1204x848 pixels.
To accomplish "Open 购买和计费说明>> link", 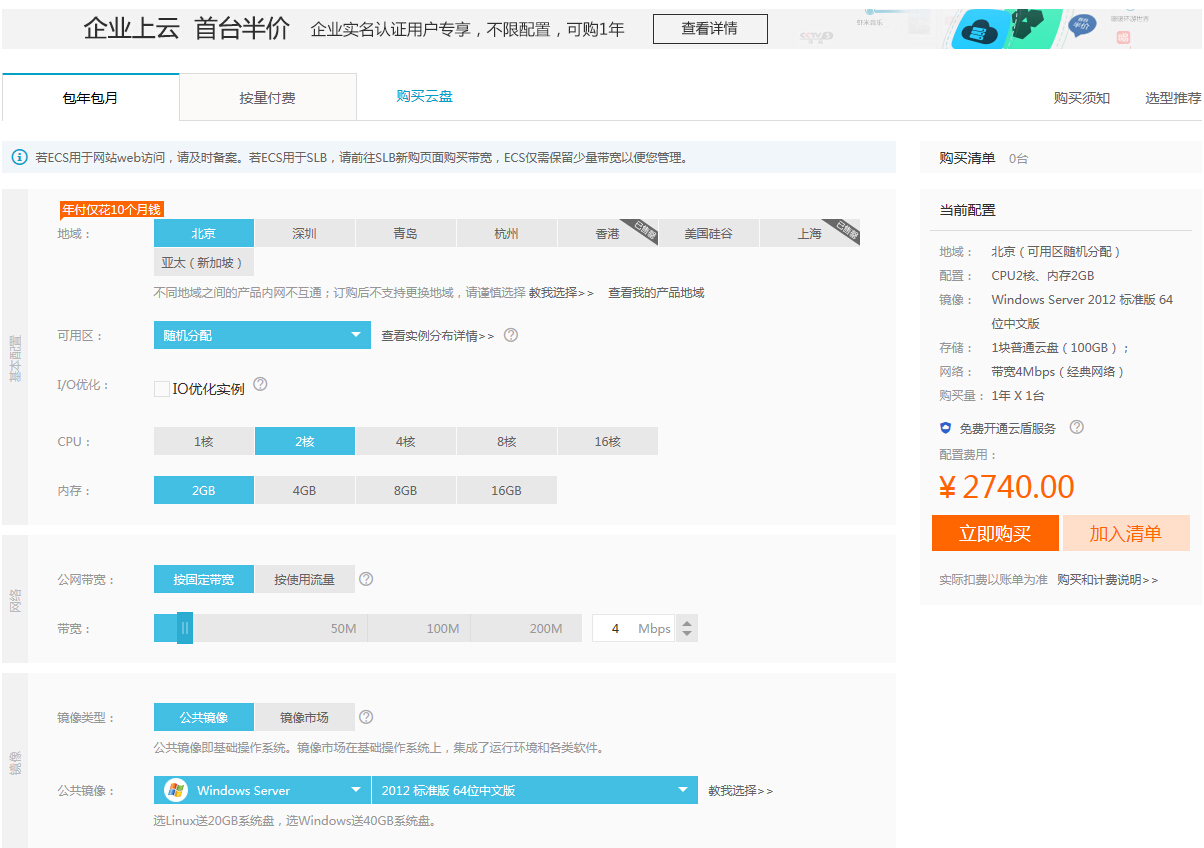I will (x=1108, y=580).
